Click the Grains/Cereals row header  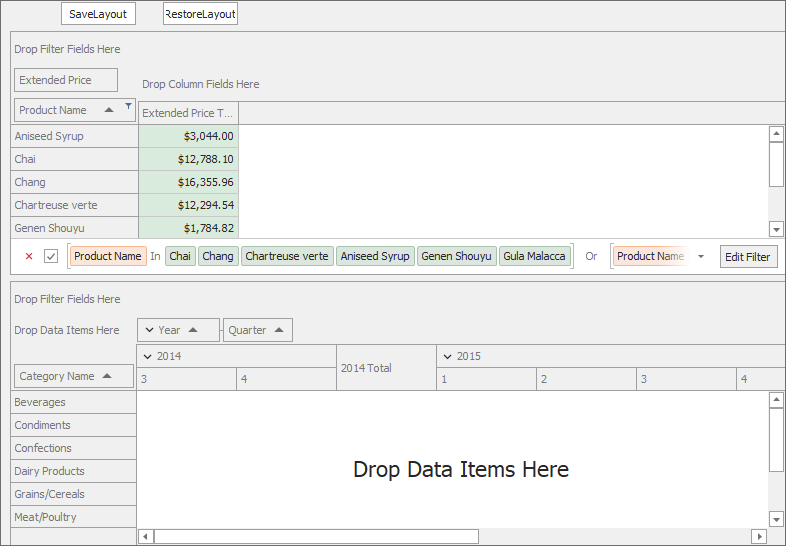tap(73, 495)
